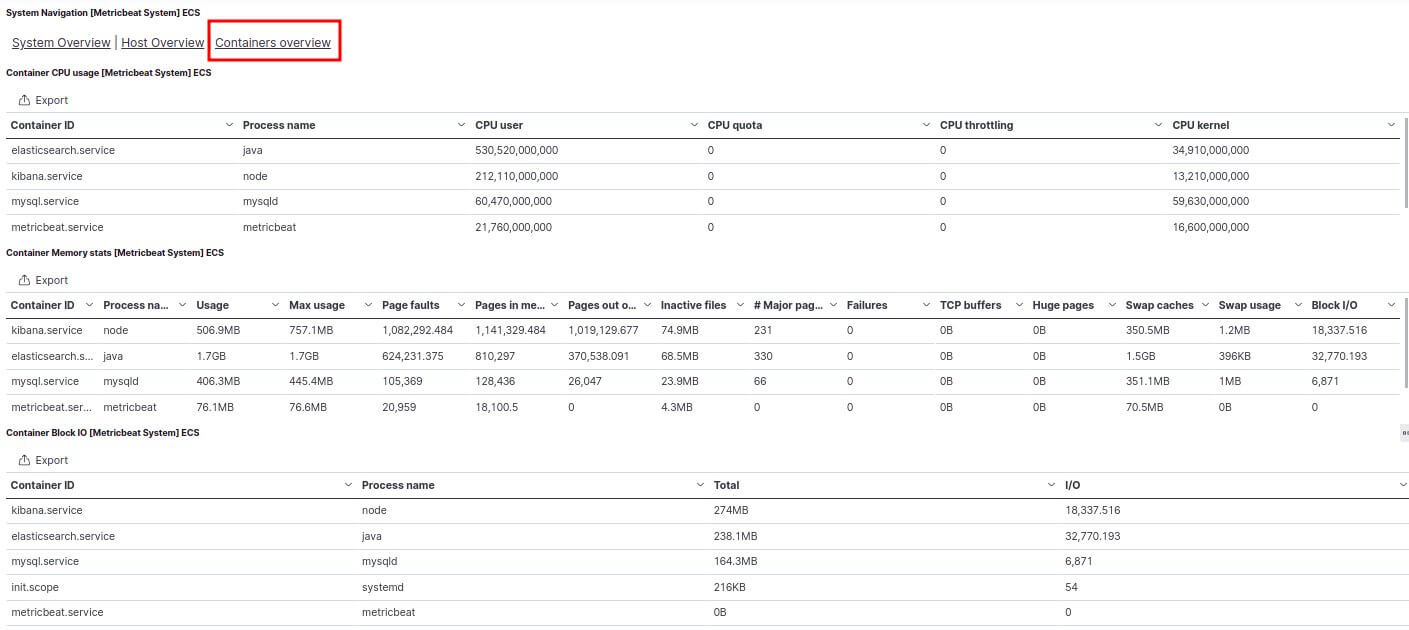The height and width of the screenshot is (630, 1409).
Task: Open CPU throttling column chevron menu
Action: click(1159, 125)
